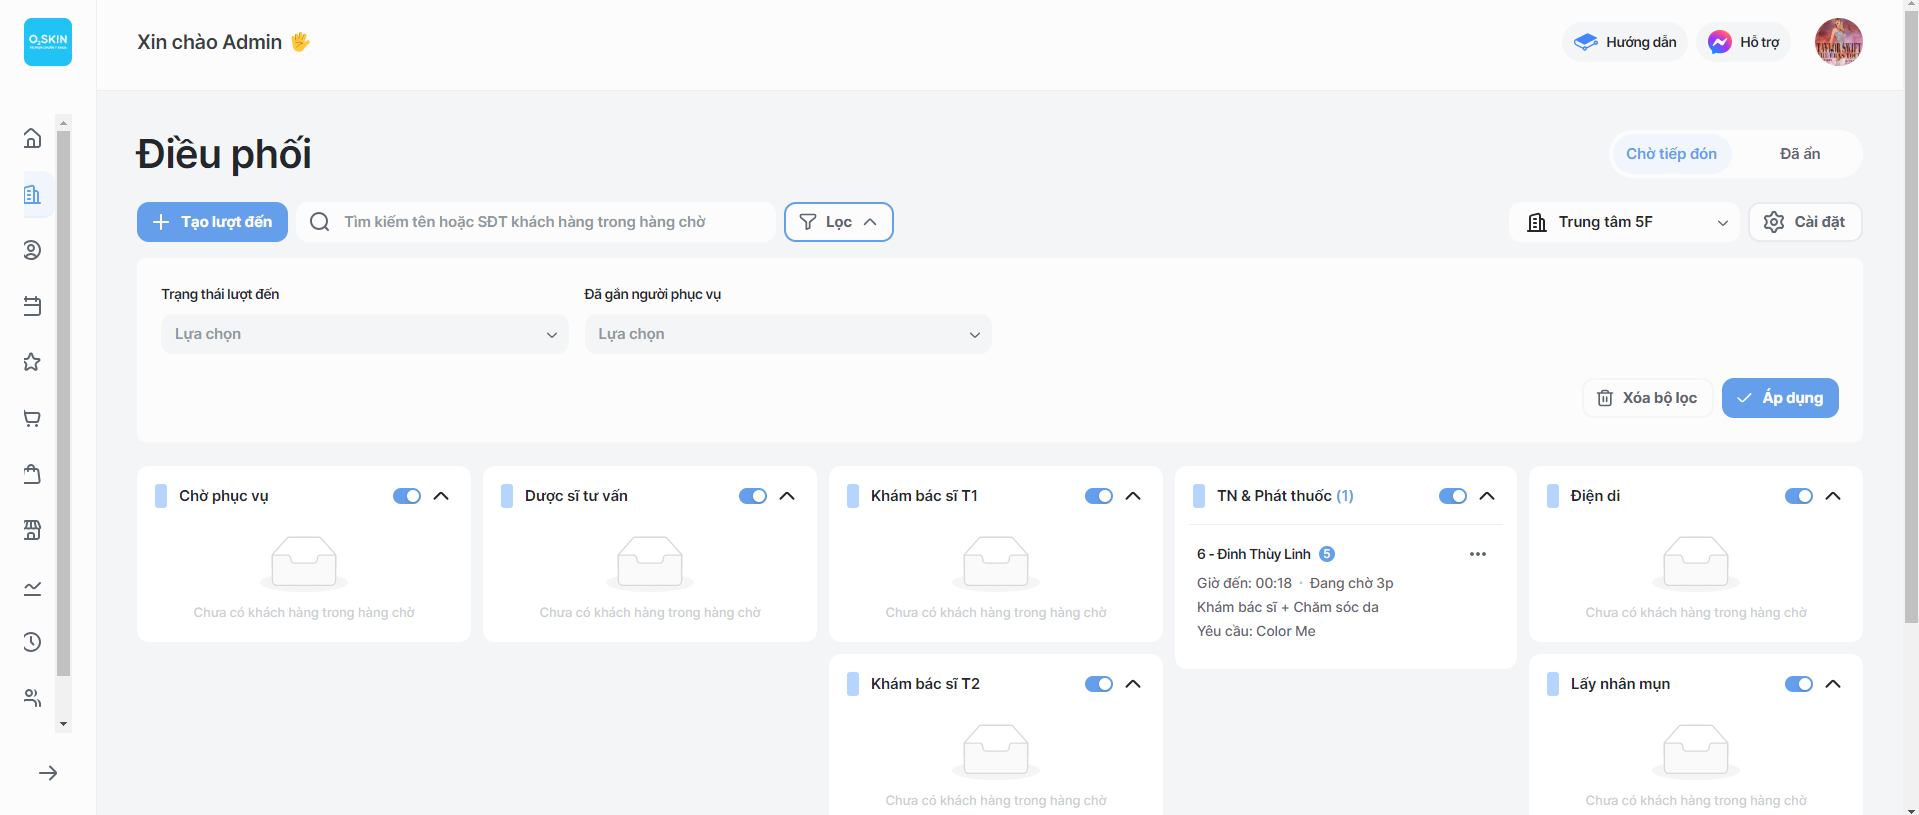Image resolution: width=1919 pixels, height=815 pixels.
Task: Select the Chờ tiếp đón tab
Action: coord(1671,154)
